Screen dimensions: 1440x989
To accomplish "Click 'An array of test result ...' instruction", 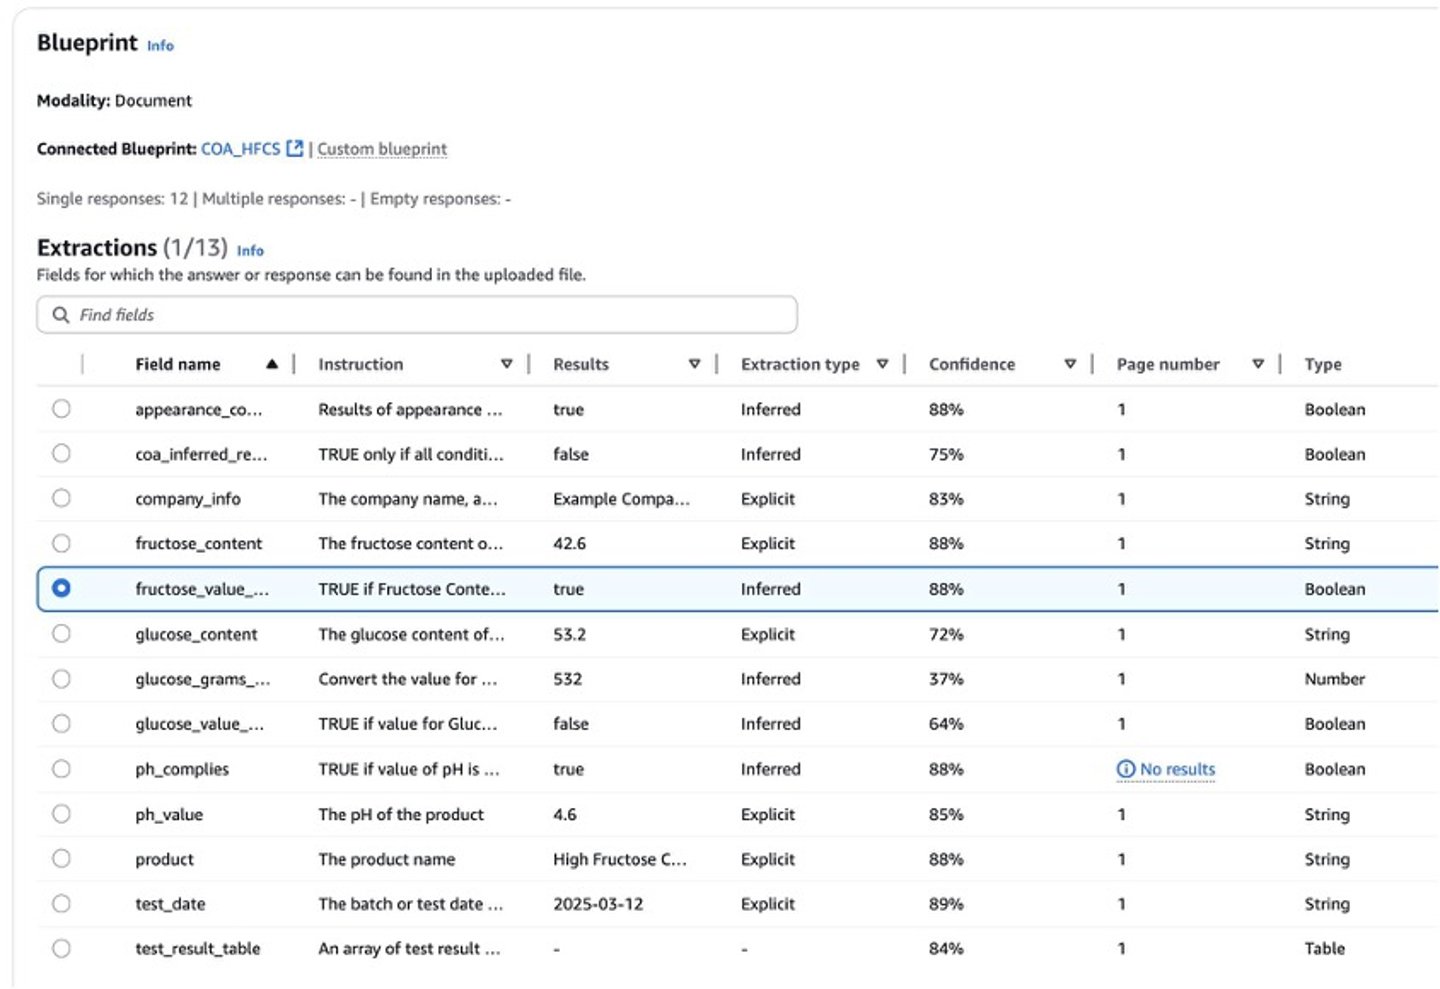I will (409, 948).
